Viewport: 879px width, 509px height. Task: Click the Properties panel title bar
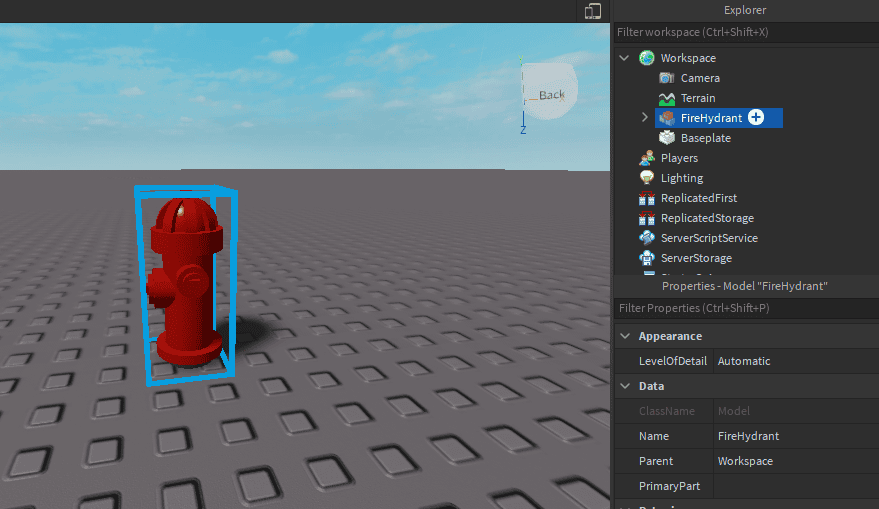746,286
